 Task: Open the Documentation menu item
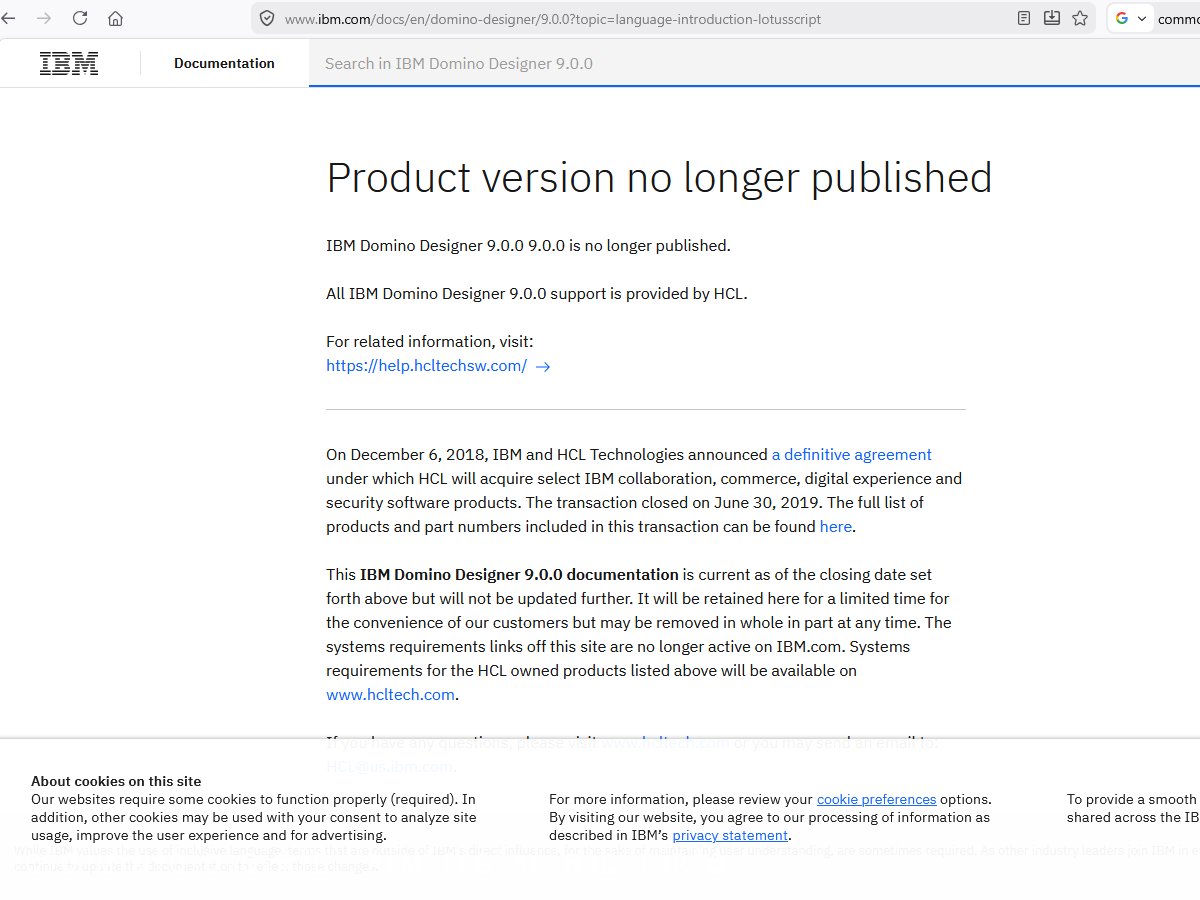click(224, 63)
